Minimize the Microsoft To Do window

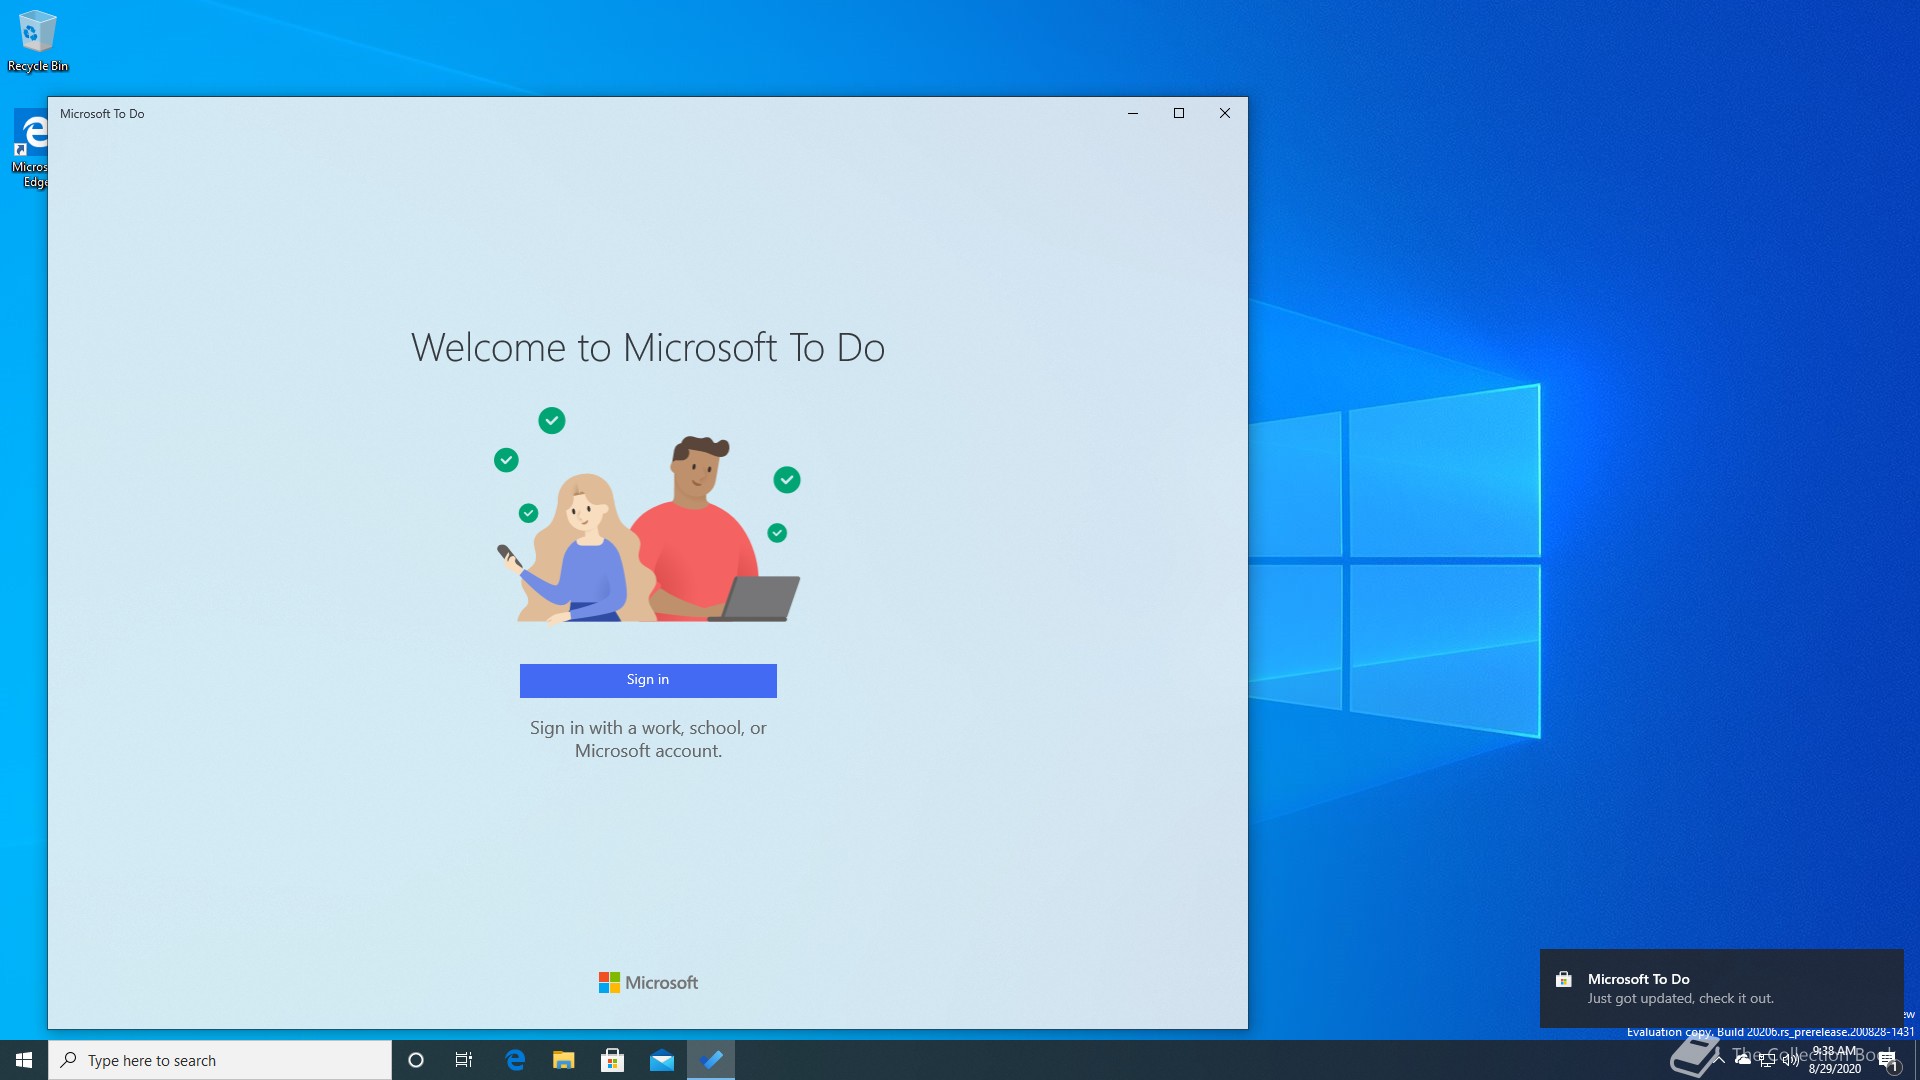coord(1133,113)
